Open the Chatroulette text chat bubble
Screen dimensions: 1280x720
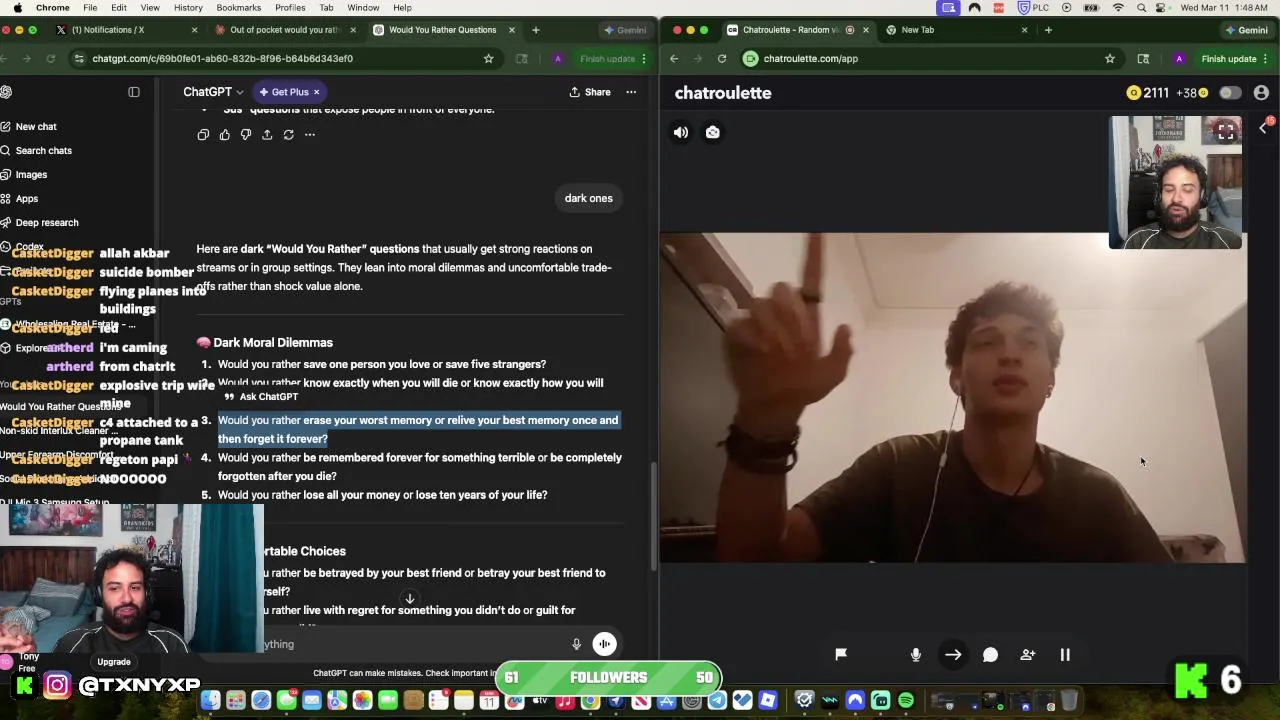(990, 654)
